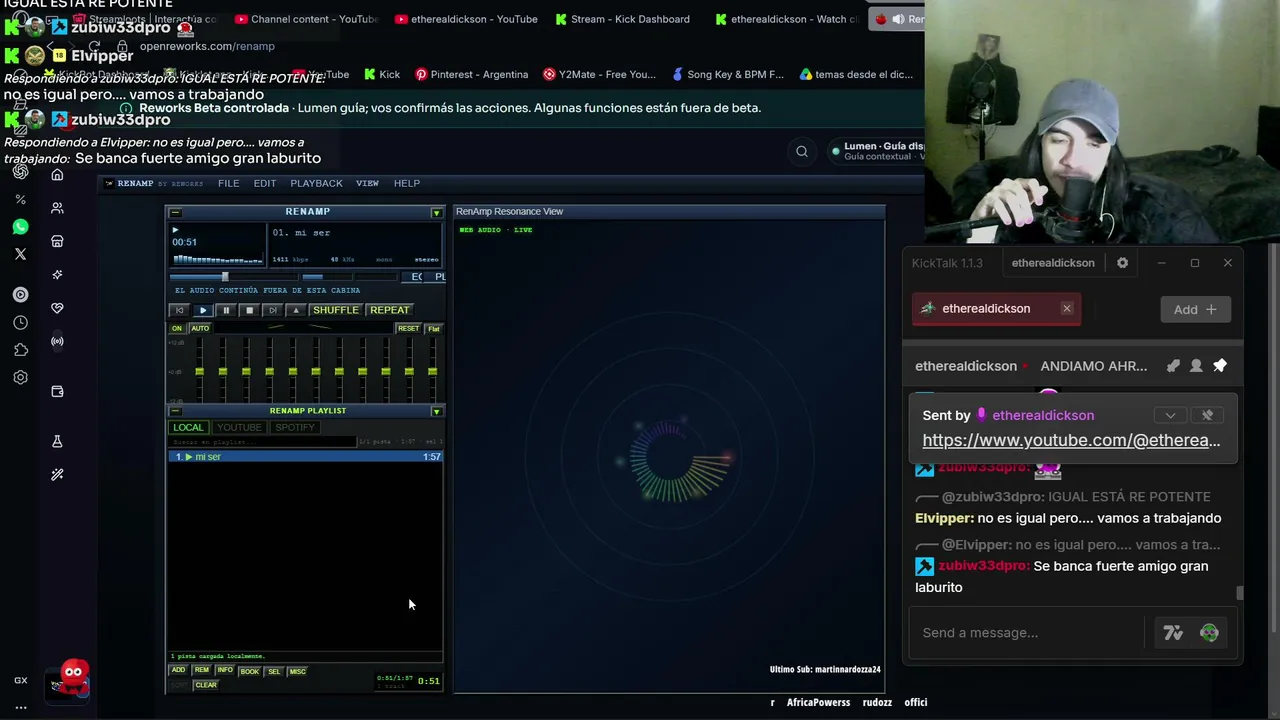
Task: Open the Kick emote picker icon
Action: (x=1209, y=632)
